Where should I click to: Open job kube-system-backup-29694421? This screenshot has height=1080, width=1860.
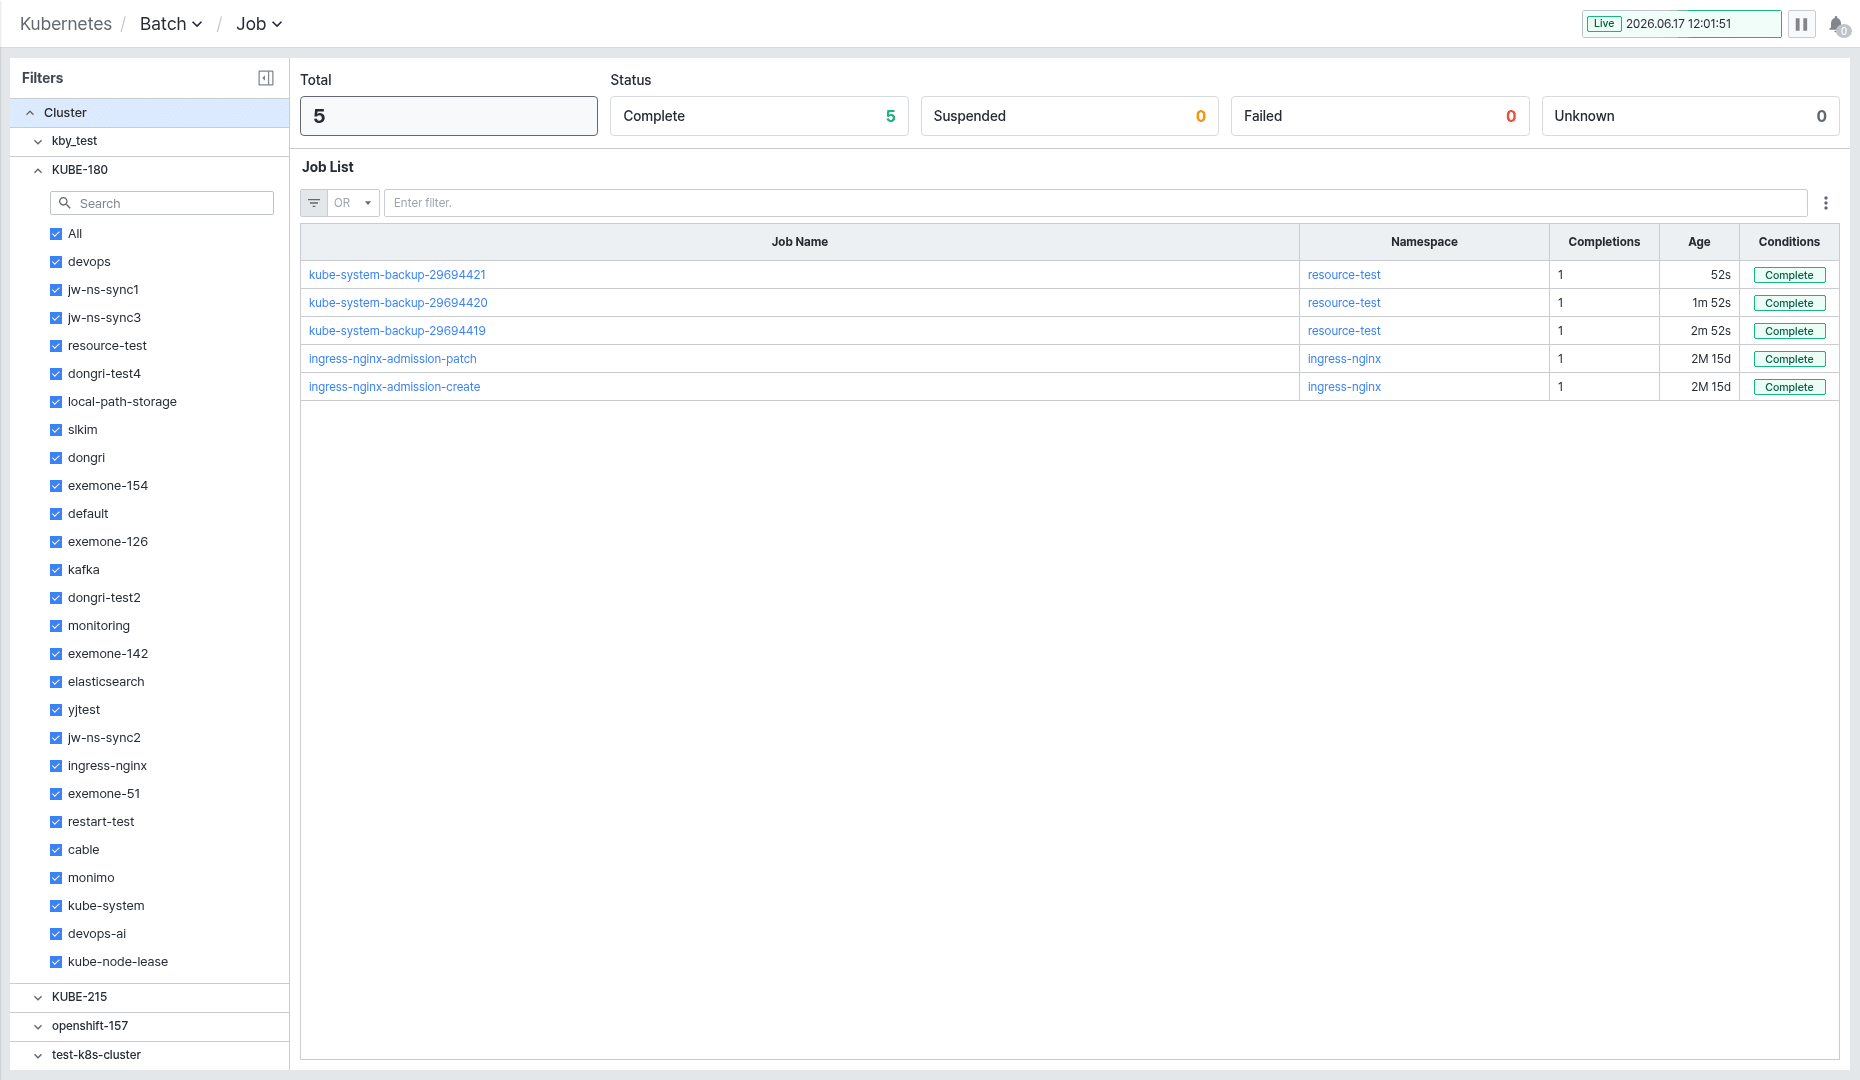pyautogui.click(x=397, y=275)
